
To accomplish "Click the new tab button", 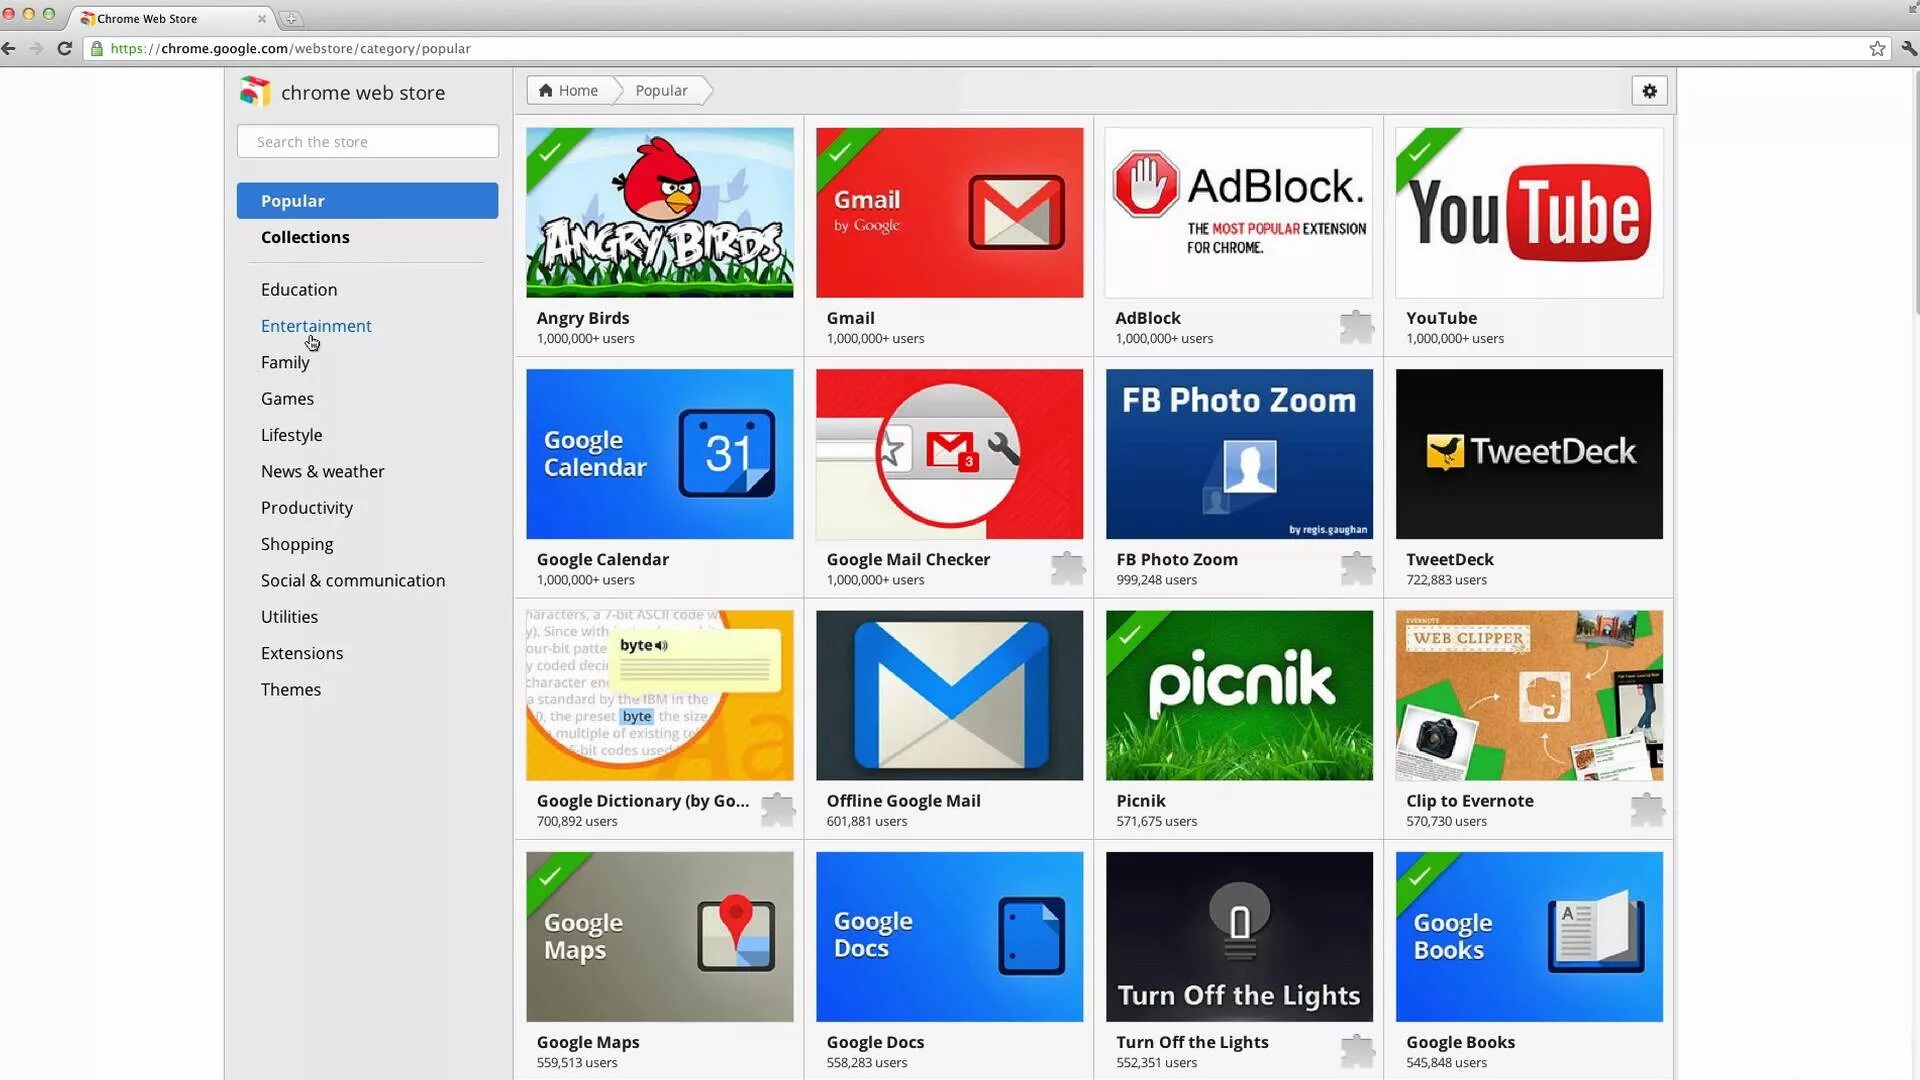I will coord(291,19).
